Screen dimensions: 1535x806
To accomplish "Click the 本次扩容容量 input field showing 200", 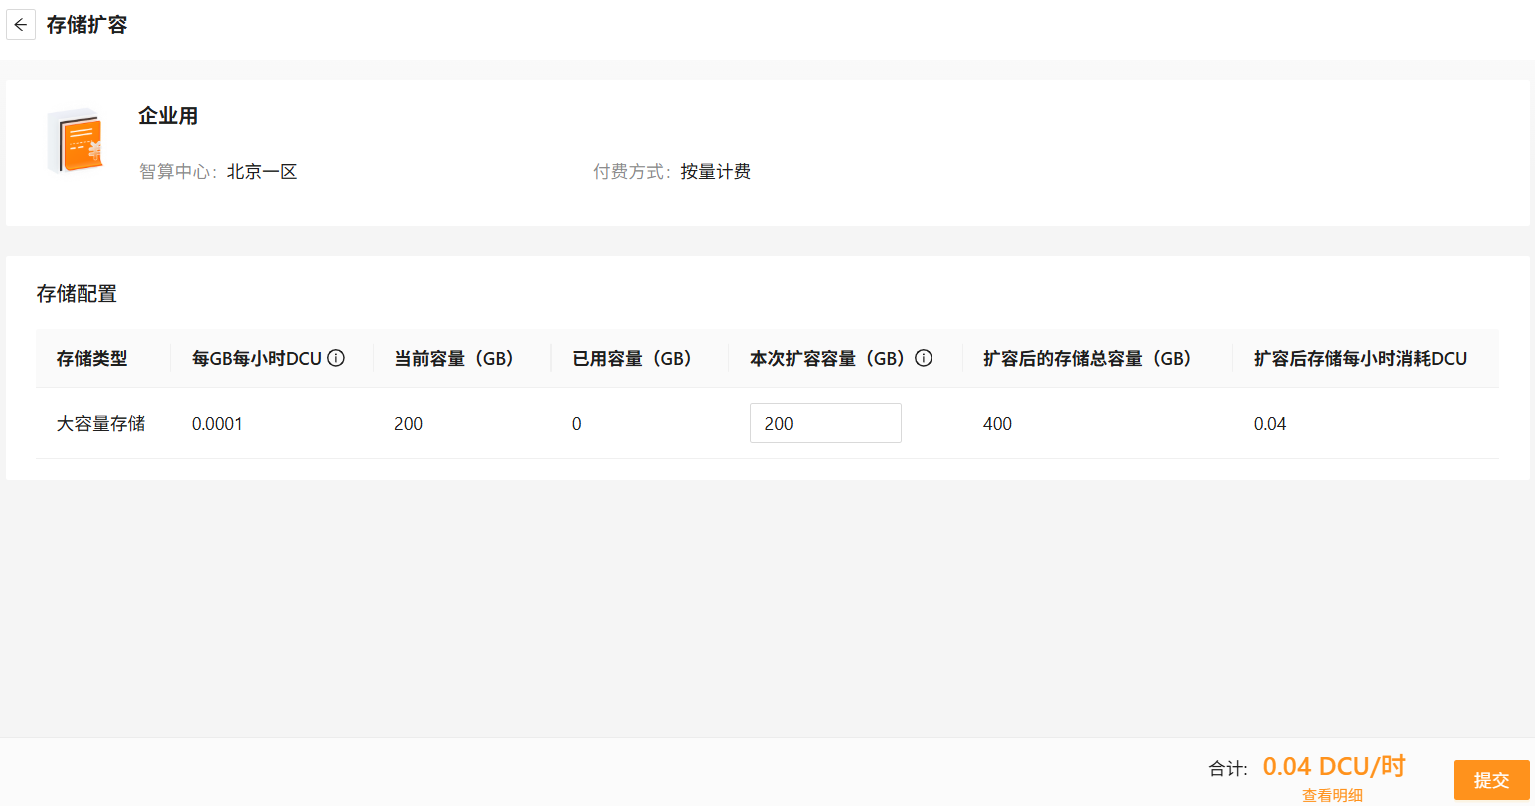I will coord(825,423).
